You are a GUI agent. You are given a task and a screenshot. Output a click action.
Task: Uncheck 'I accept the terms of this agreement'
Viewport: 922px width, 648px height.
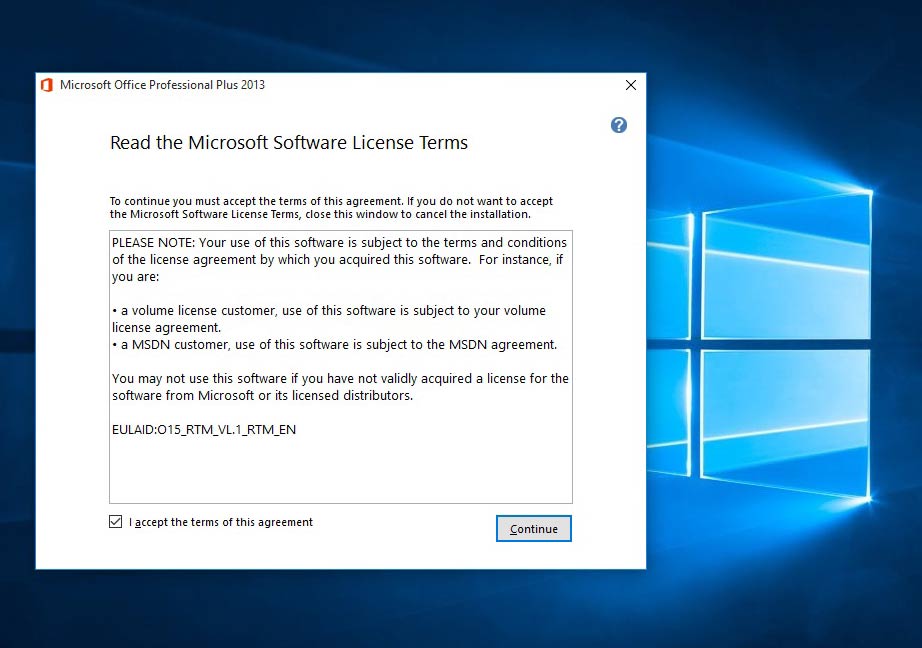(116, 522)
